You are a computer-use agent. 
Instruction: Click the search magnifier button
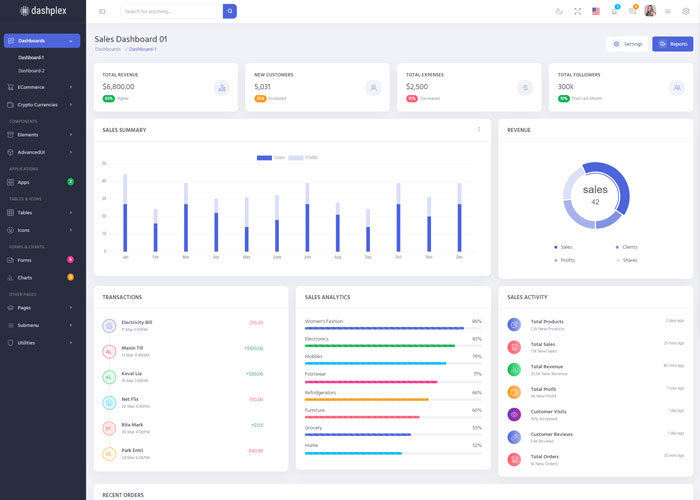(230, 11)
